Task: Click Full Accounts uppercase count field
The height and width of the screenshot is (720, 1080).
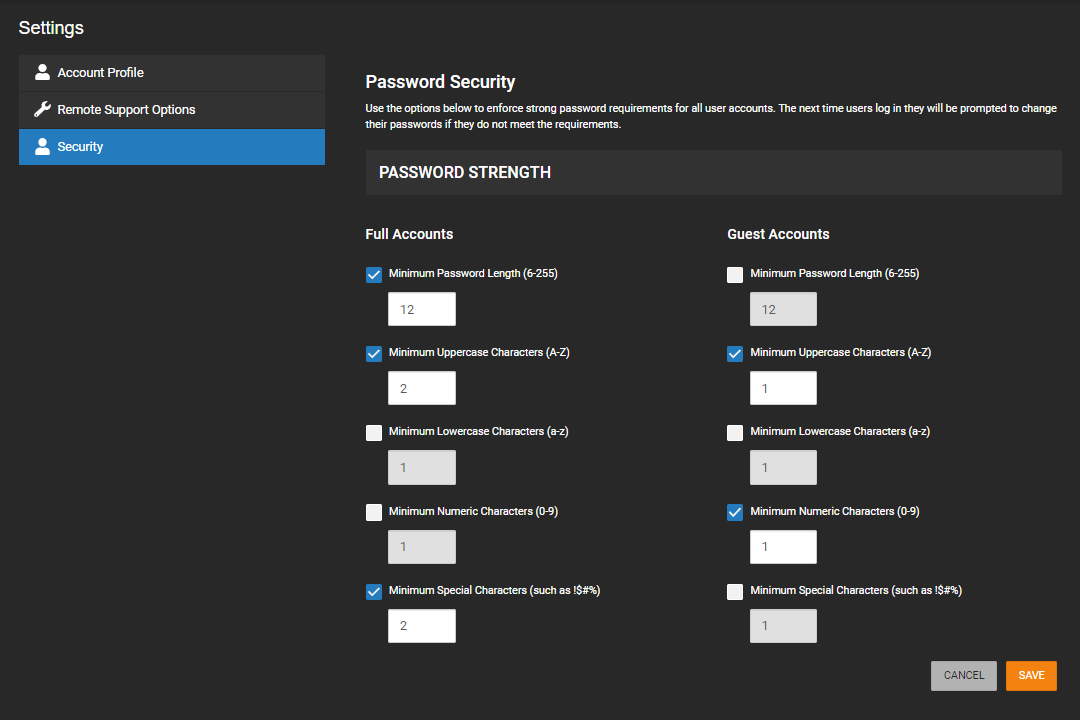Action: click(x=422, y=388)
